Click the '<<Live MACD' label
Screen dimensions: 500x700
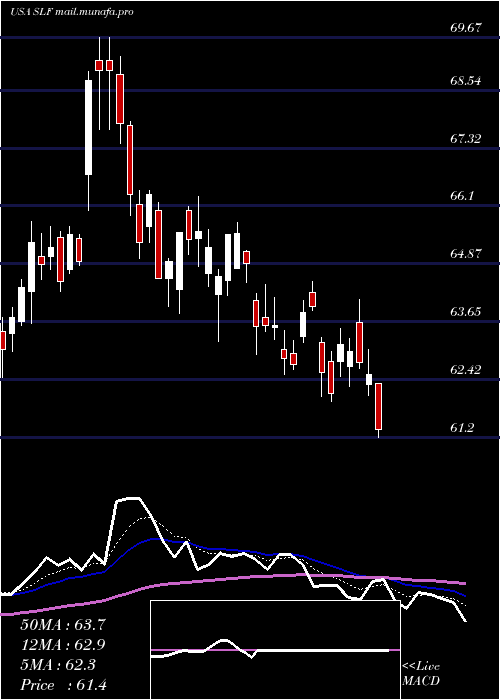pyautogui.click(x=421, y=674)
